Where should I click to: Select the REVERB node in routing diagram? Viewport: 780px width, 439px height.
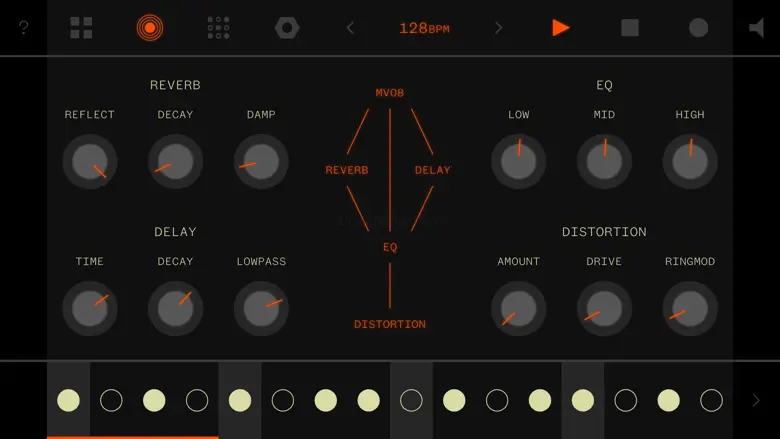pyautogui.click(x=347, y=170)
